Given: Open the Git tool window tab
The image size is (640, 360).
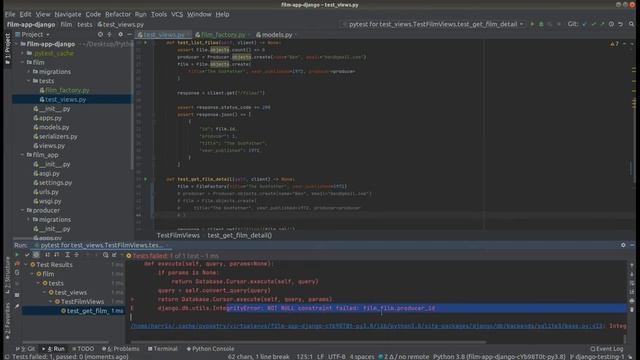Looking at the screenshot, I should coord(25,349).
